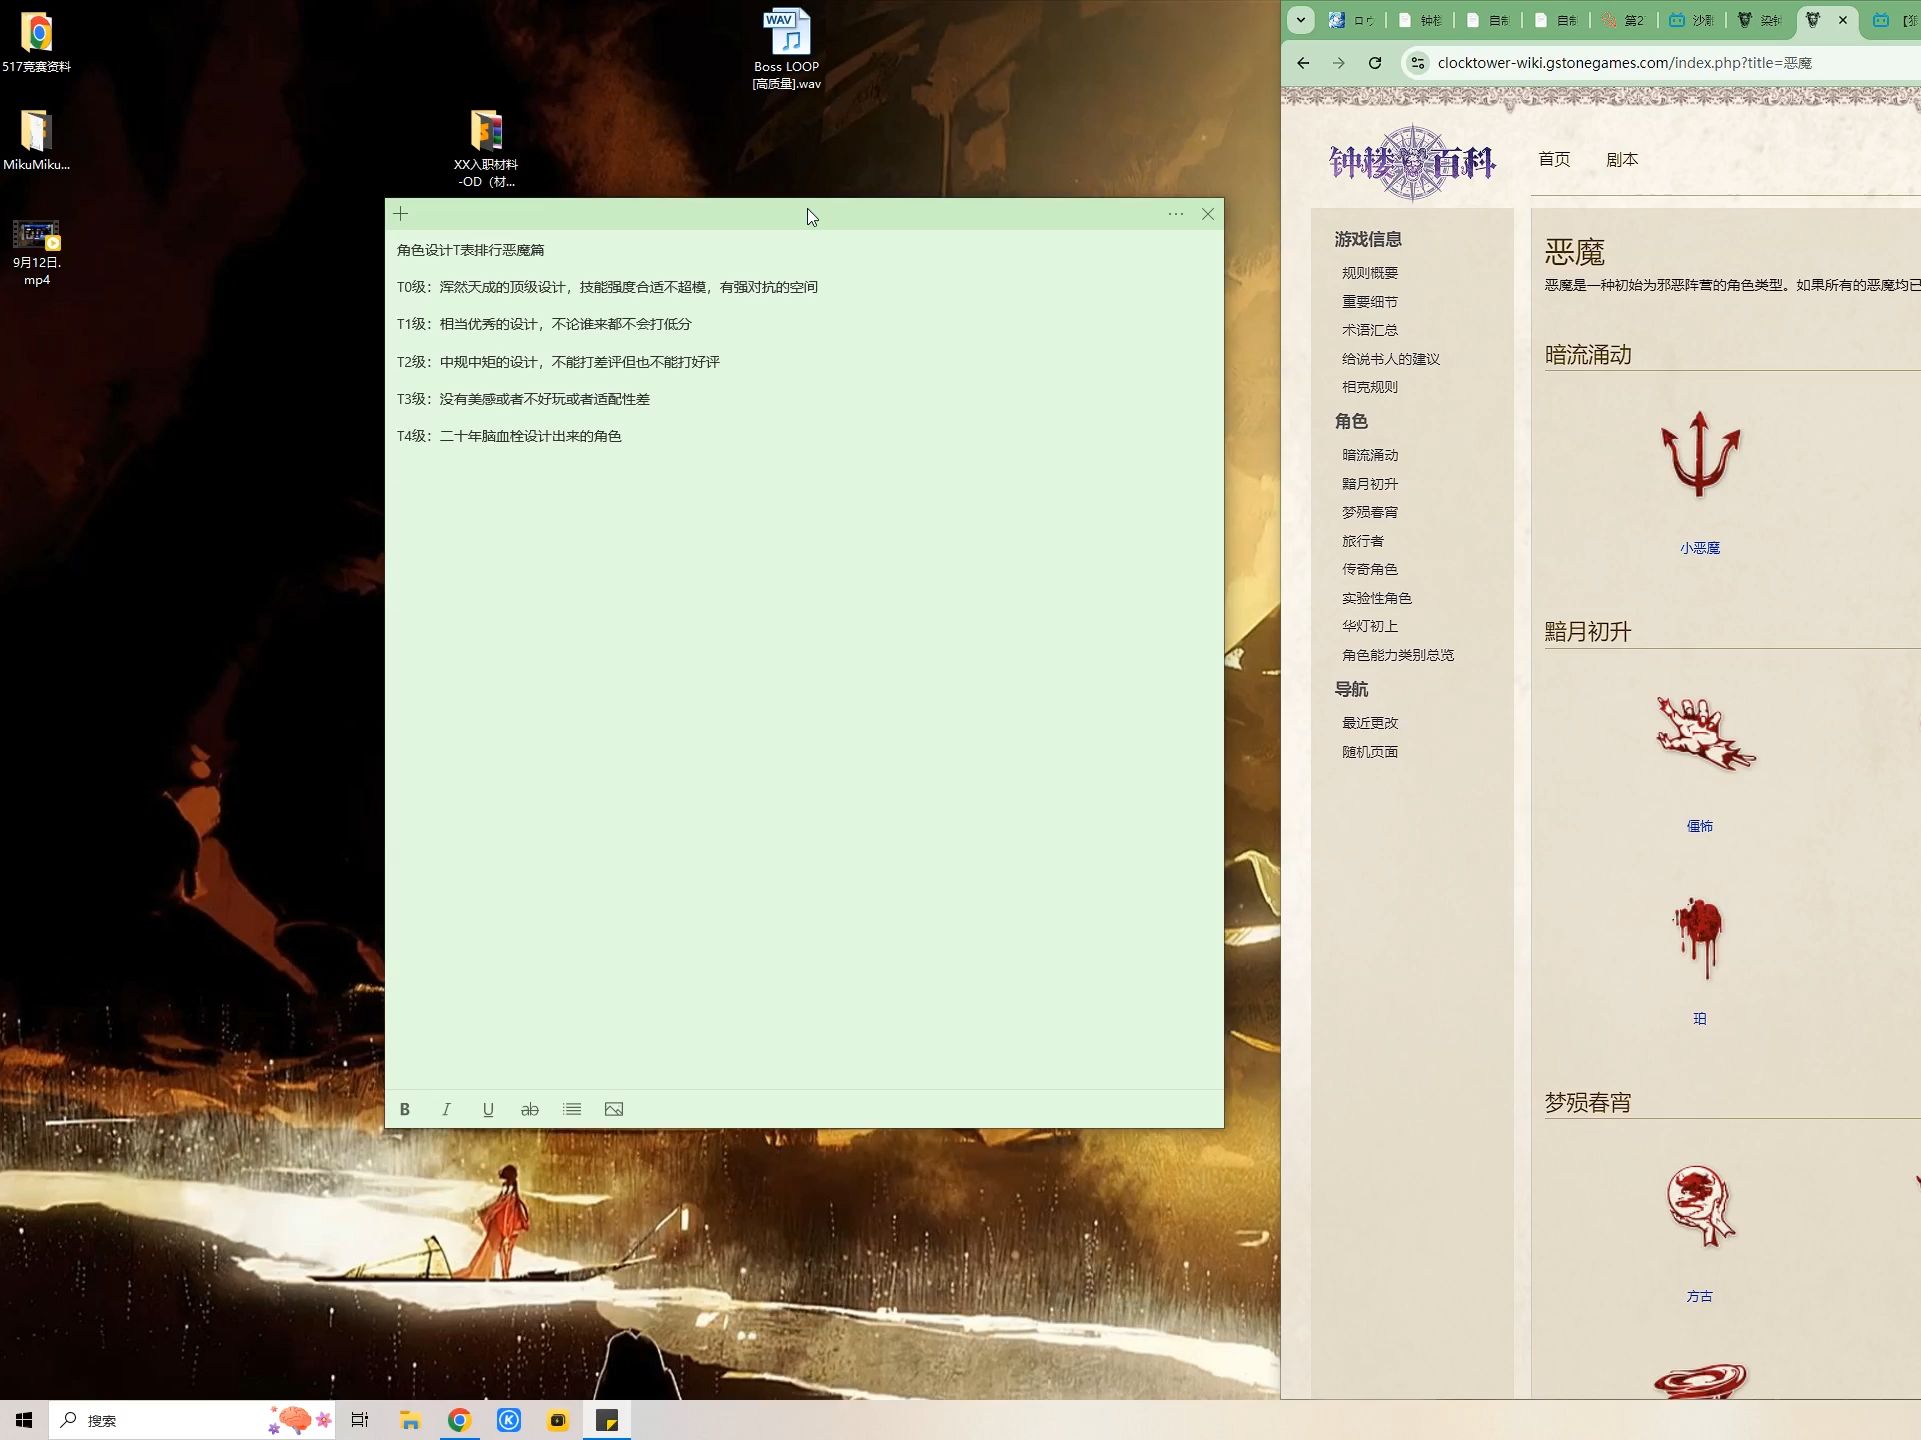Open the 规则概要 sidebar link
Image resolution: width=1921 pixels, height=1440 pixels.
(1370, 273)
